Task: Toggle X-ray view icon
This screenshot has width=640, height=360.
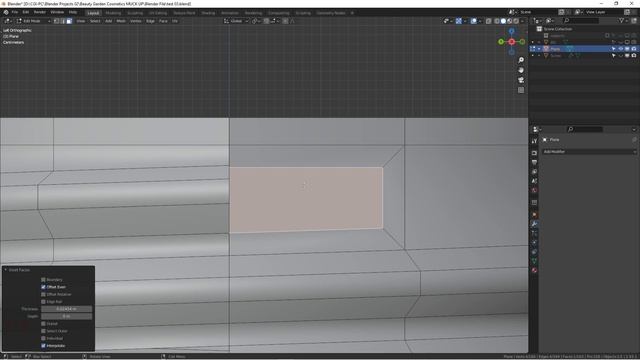Action: coord(489,21)
